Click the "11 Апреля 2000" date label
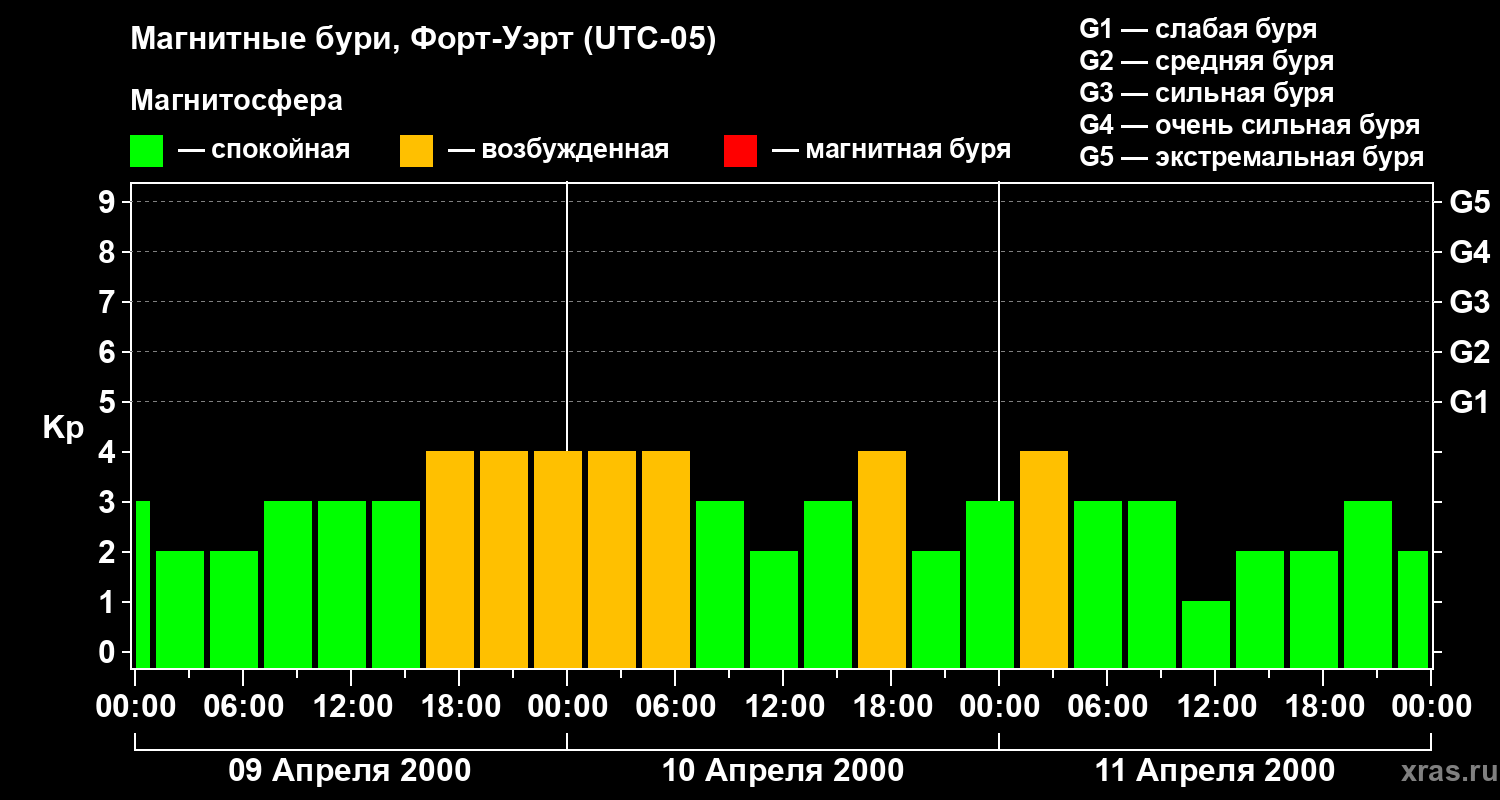1500x800 pixels. click(x=1215, y=771)
